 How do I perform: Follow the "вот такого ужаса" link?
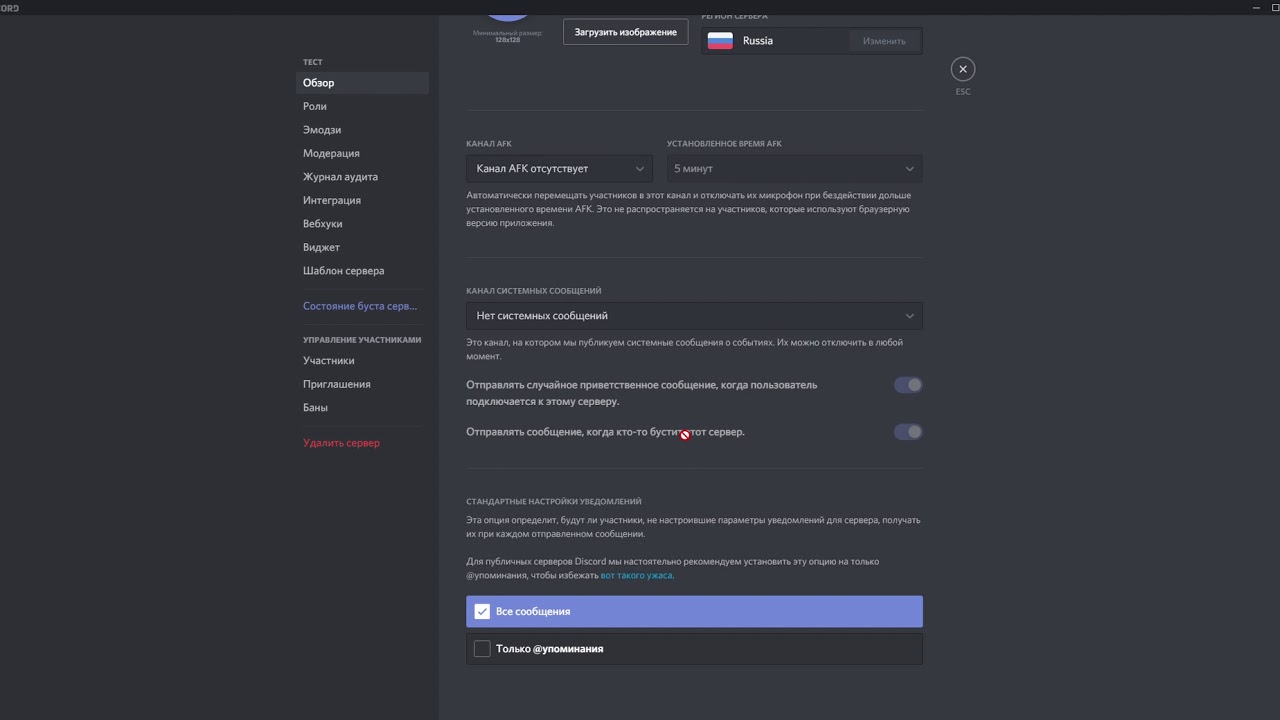point(636,576)
